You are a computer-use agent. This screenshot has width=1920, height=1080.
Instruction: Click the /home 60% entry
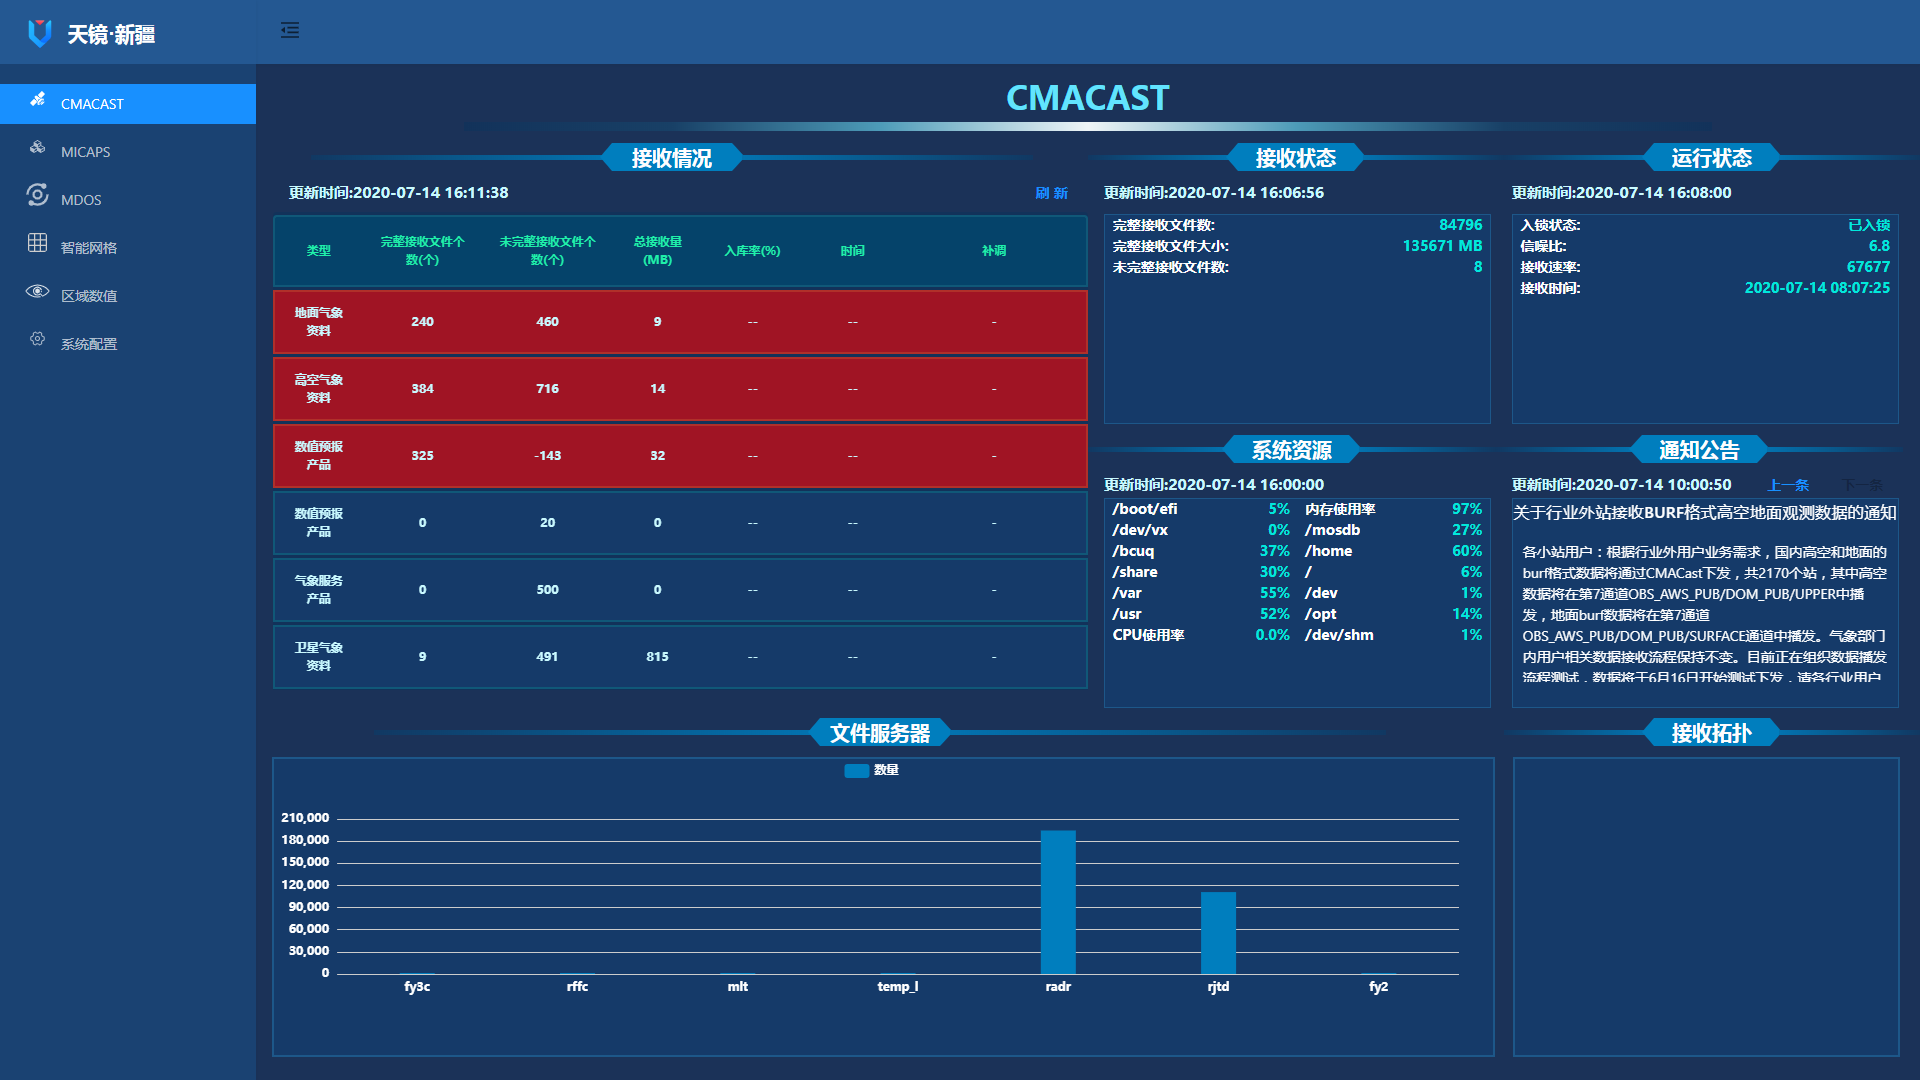[1393, 551]
